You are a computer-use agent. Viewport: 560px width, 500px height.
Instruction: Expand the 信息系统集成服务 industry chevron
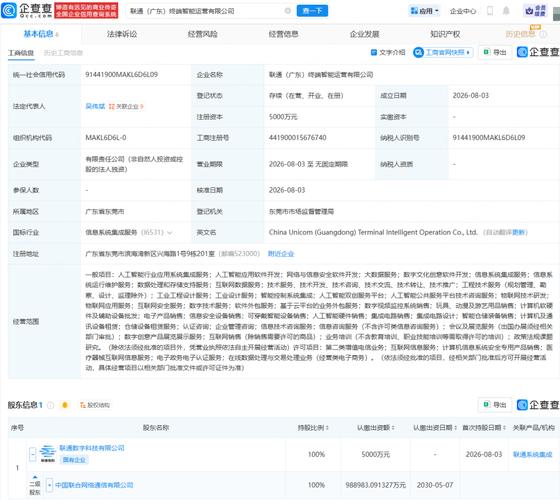[x=170, y=233]
